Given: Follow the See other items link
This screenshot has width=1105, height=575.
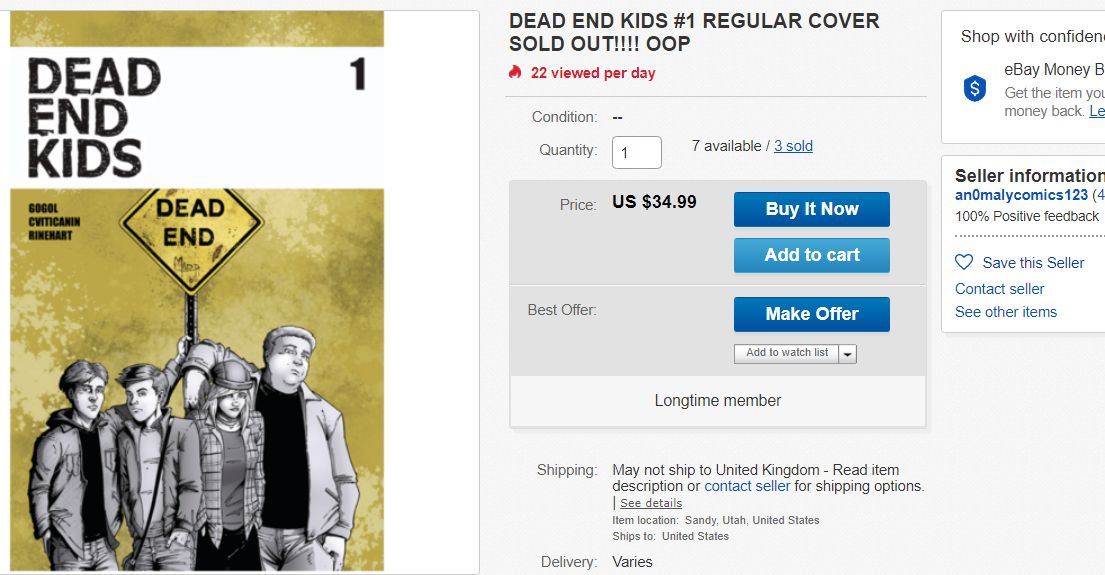Looking at the screenshot, I should 1005,312.
